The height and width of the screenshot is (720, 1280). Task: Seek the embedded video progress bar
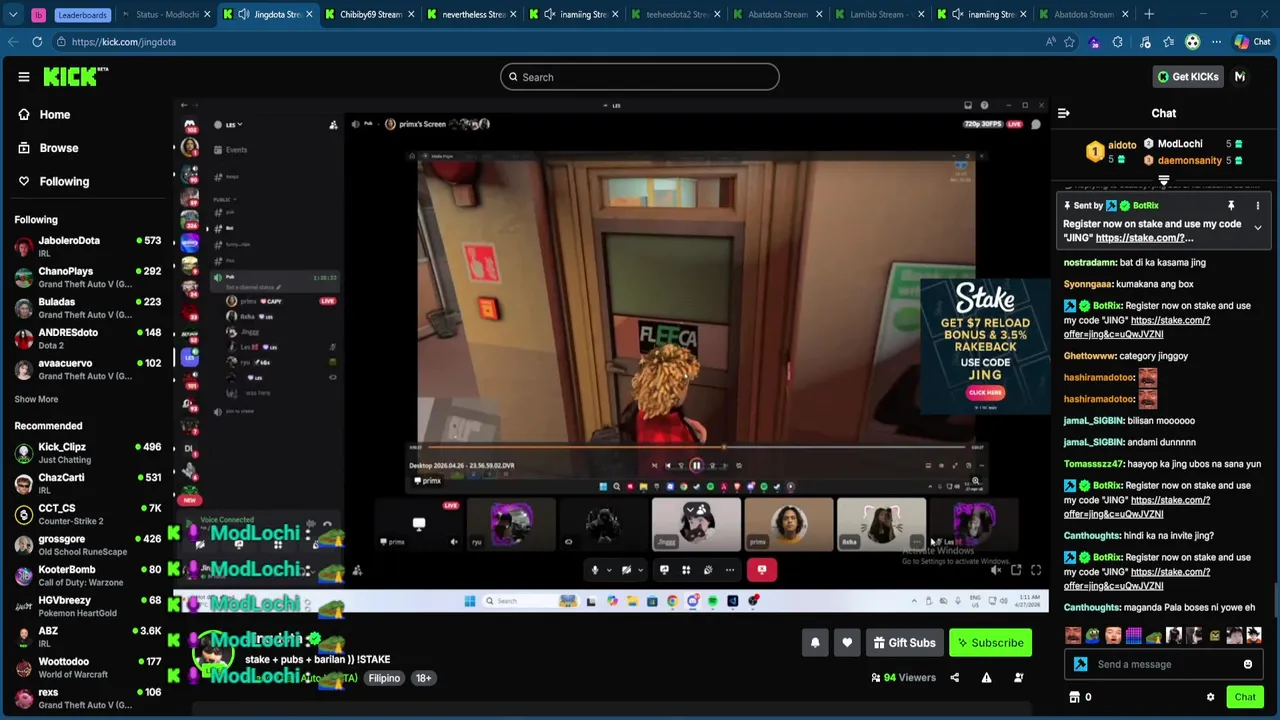(695, 448)
